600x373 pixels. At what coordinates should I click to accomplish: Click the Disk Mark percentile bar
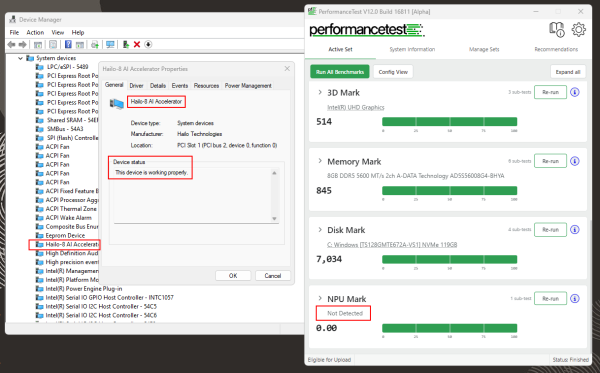click(x=450, y=259)
